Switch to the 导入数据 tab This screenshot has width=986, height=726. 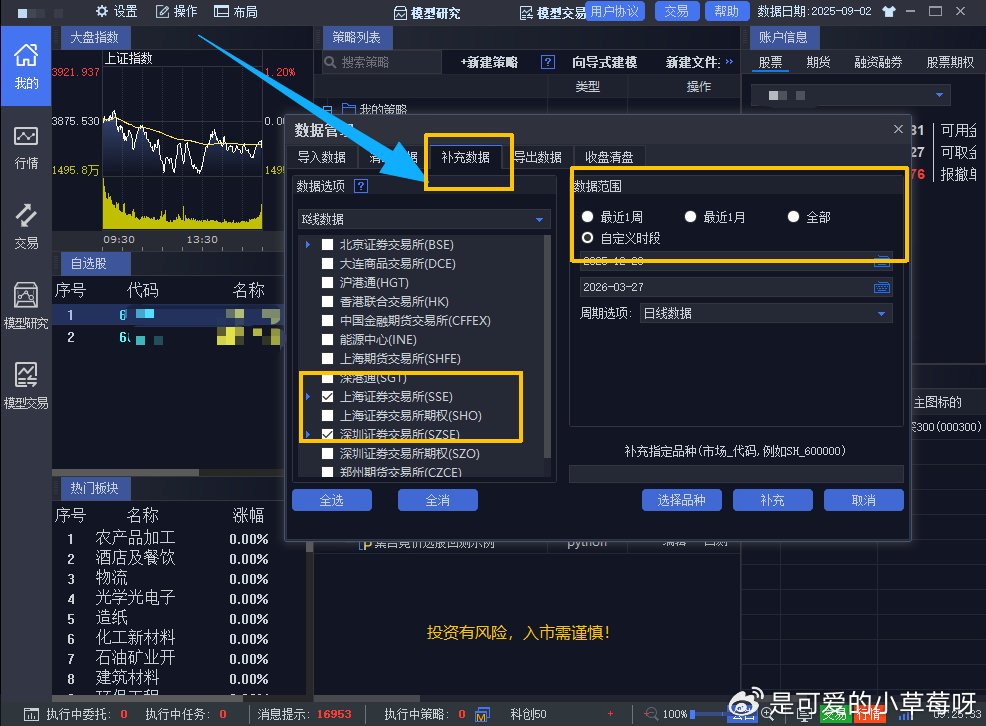[321, 157]
